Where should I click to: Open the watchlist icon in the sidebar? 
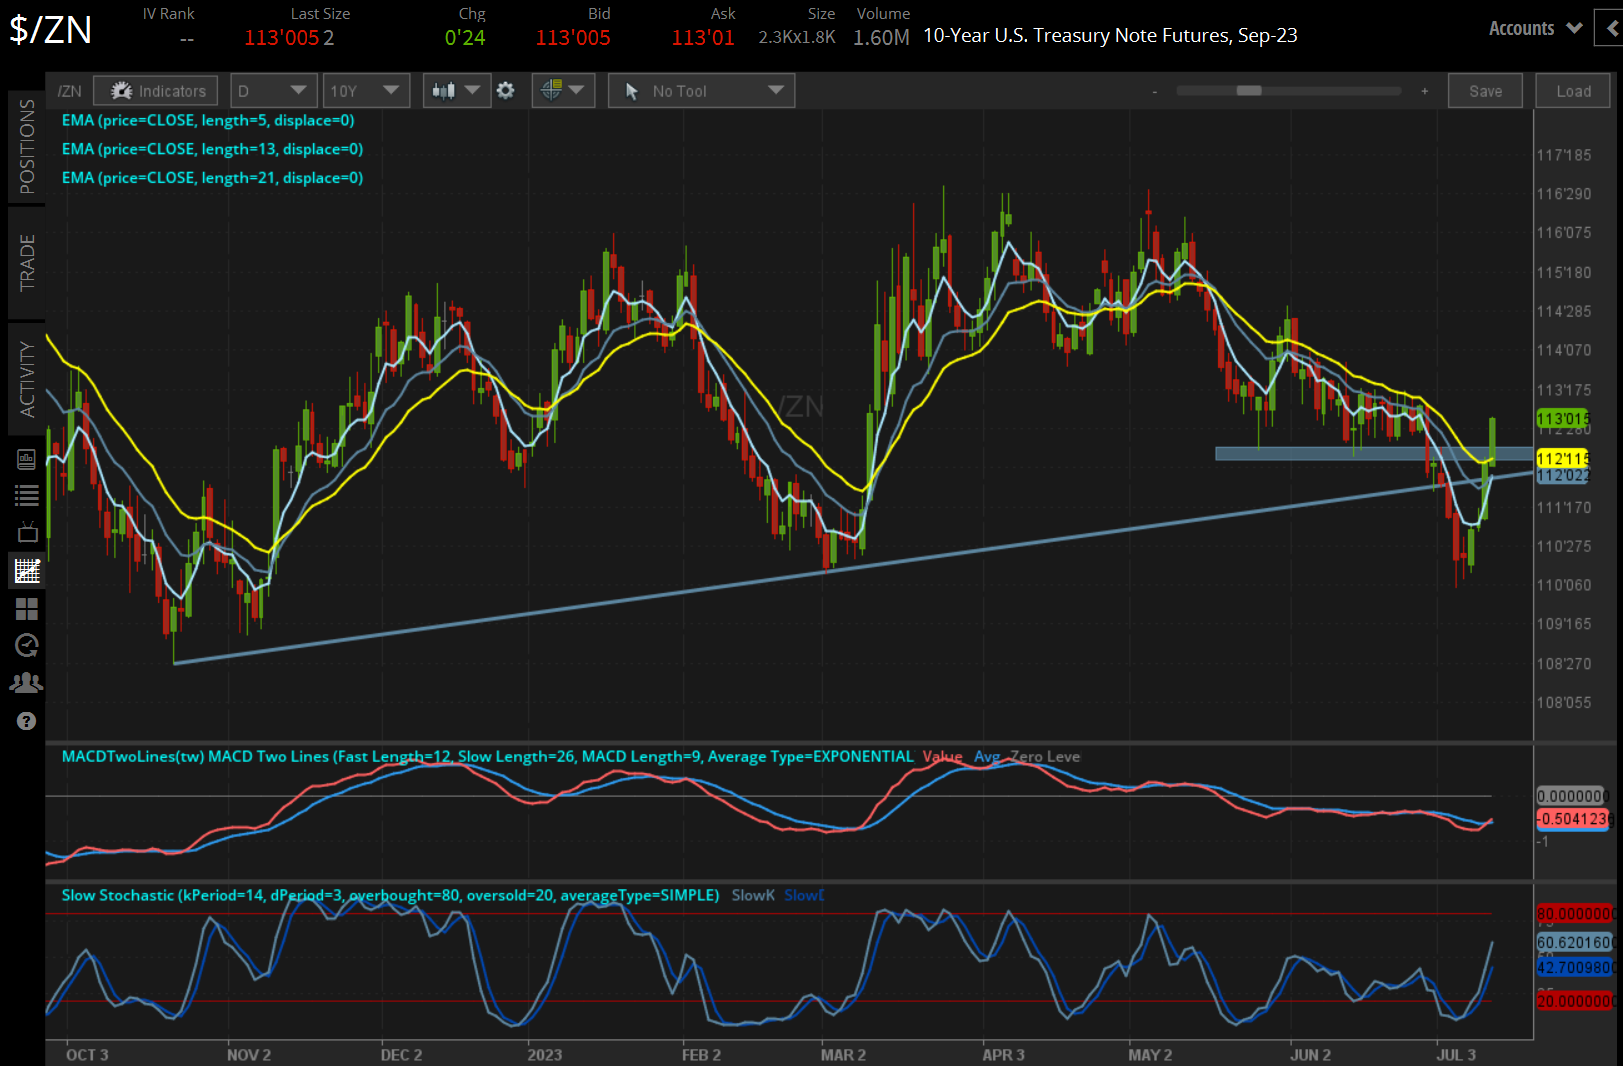(x=26, y=494)
